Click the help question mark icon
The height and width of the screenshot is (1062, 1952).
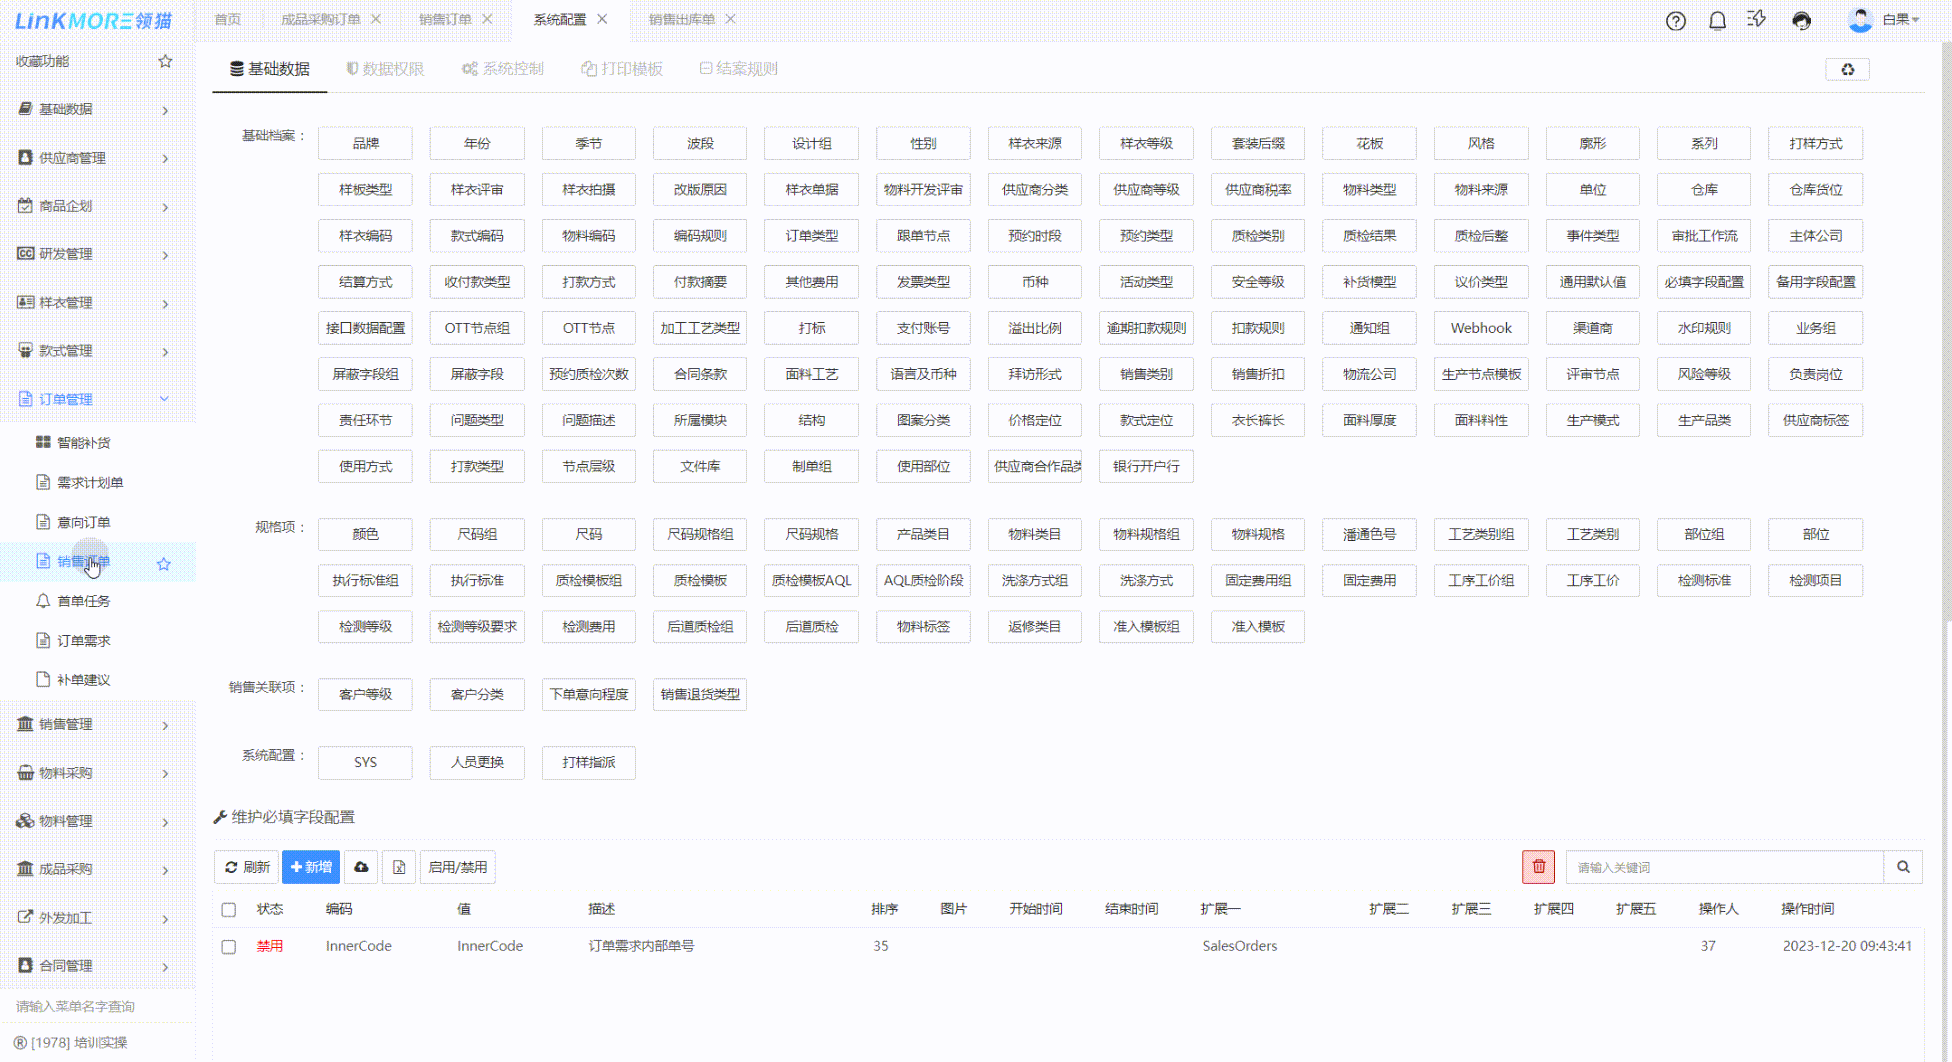click(x=1676, y=21)
